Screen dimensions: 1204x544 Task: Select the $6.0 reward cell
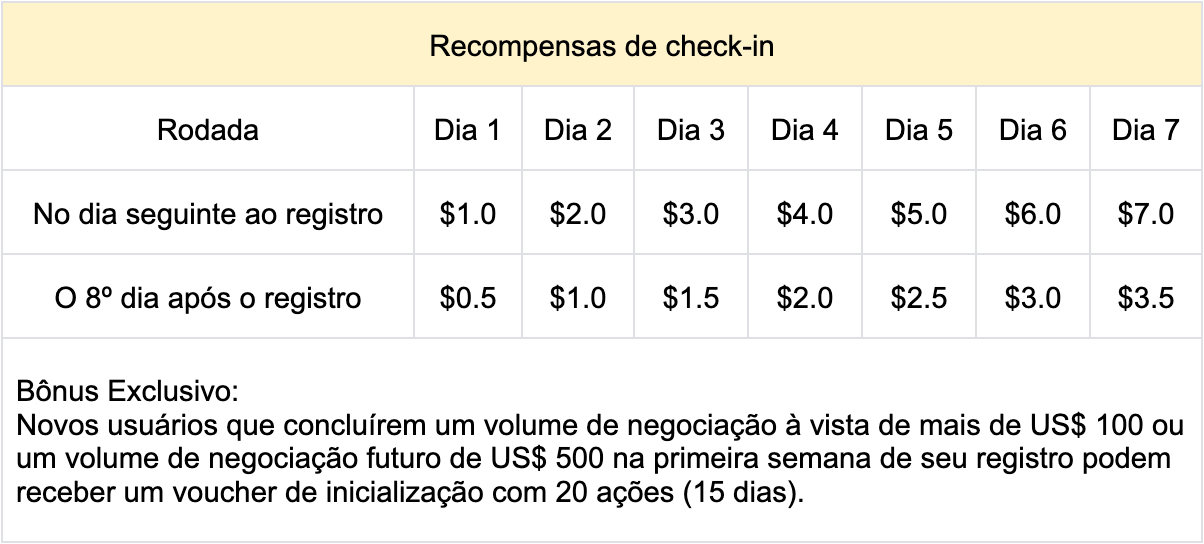point(1033,214)
